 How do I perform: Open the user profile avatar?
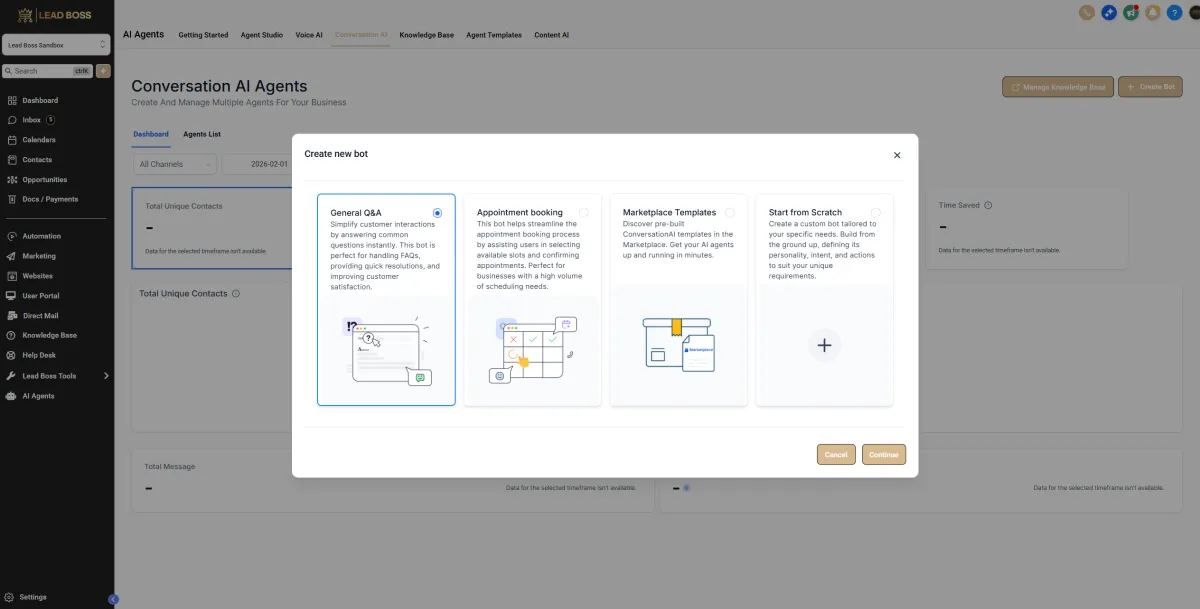coord(1195,12)
